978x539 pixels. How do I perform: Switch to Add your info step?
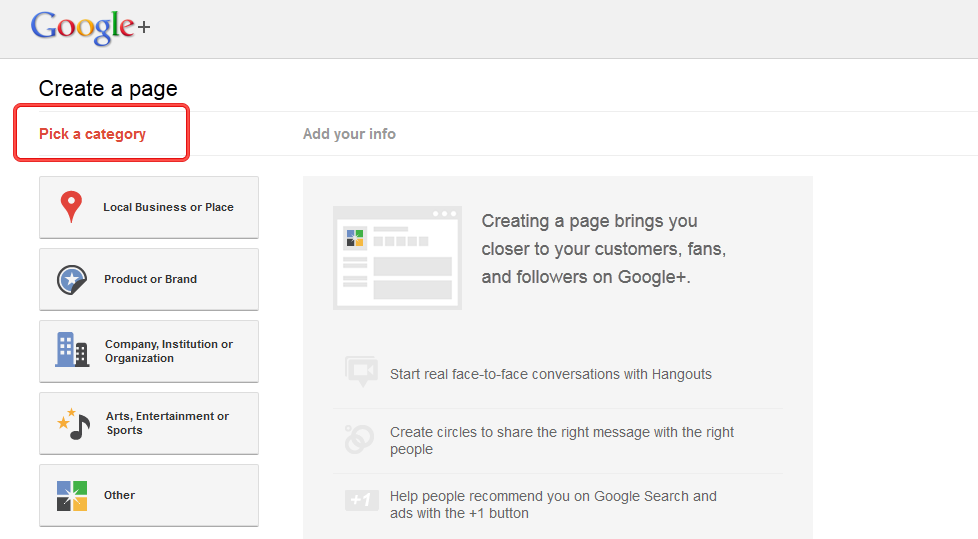coord(349,134)
